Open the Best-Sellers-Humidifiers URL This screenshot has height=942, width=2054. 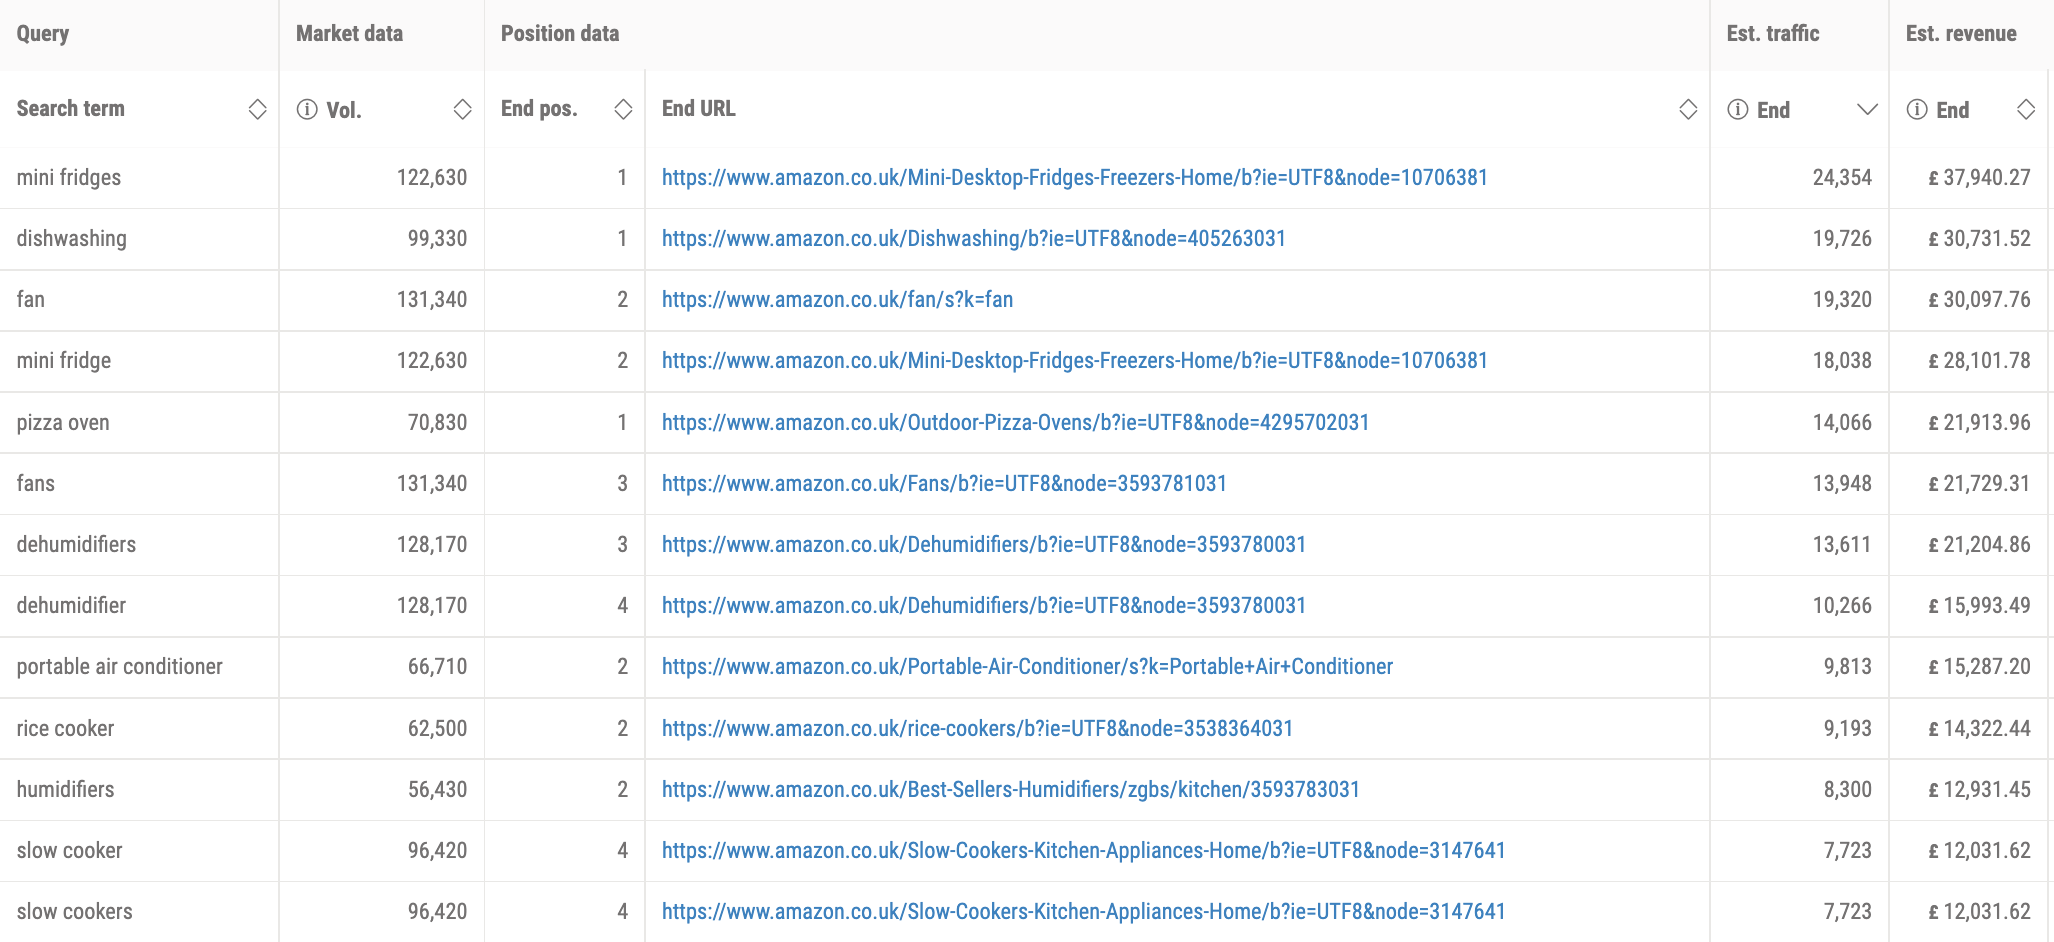pyautogui.click(x=1011, y=790)
